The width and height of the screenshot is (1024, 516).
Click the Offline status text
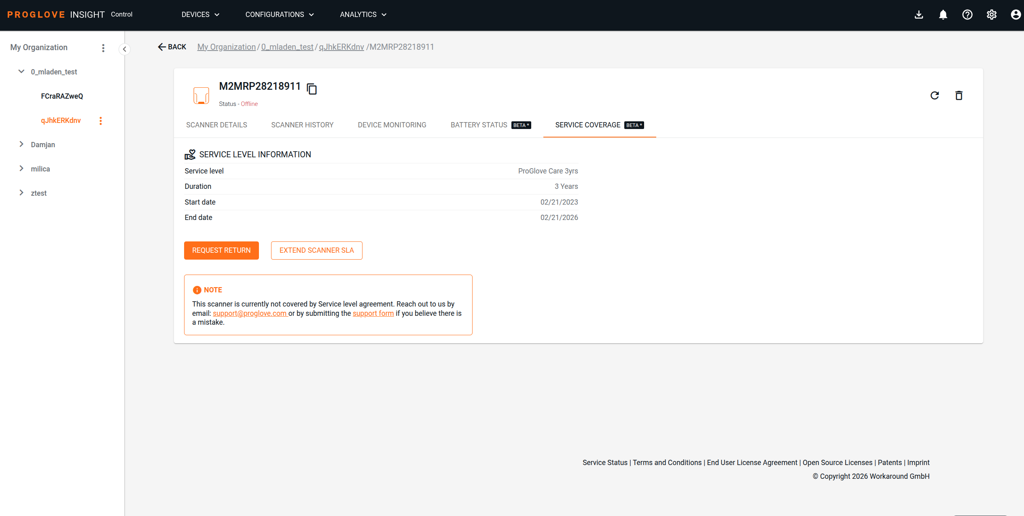[249, 104]
